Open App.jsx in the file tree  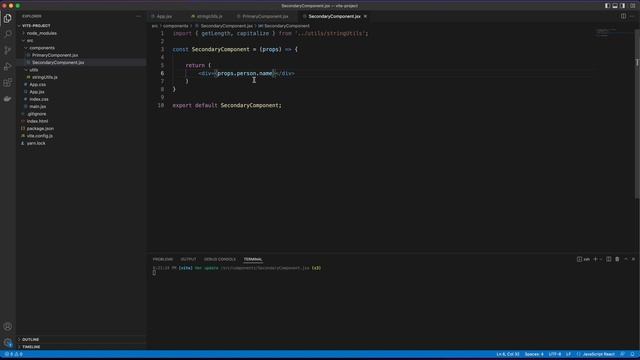click(37, 92)
